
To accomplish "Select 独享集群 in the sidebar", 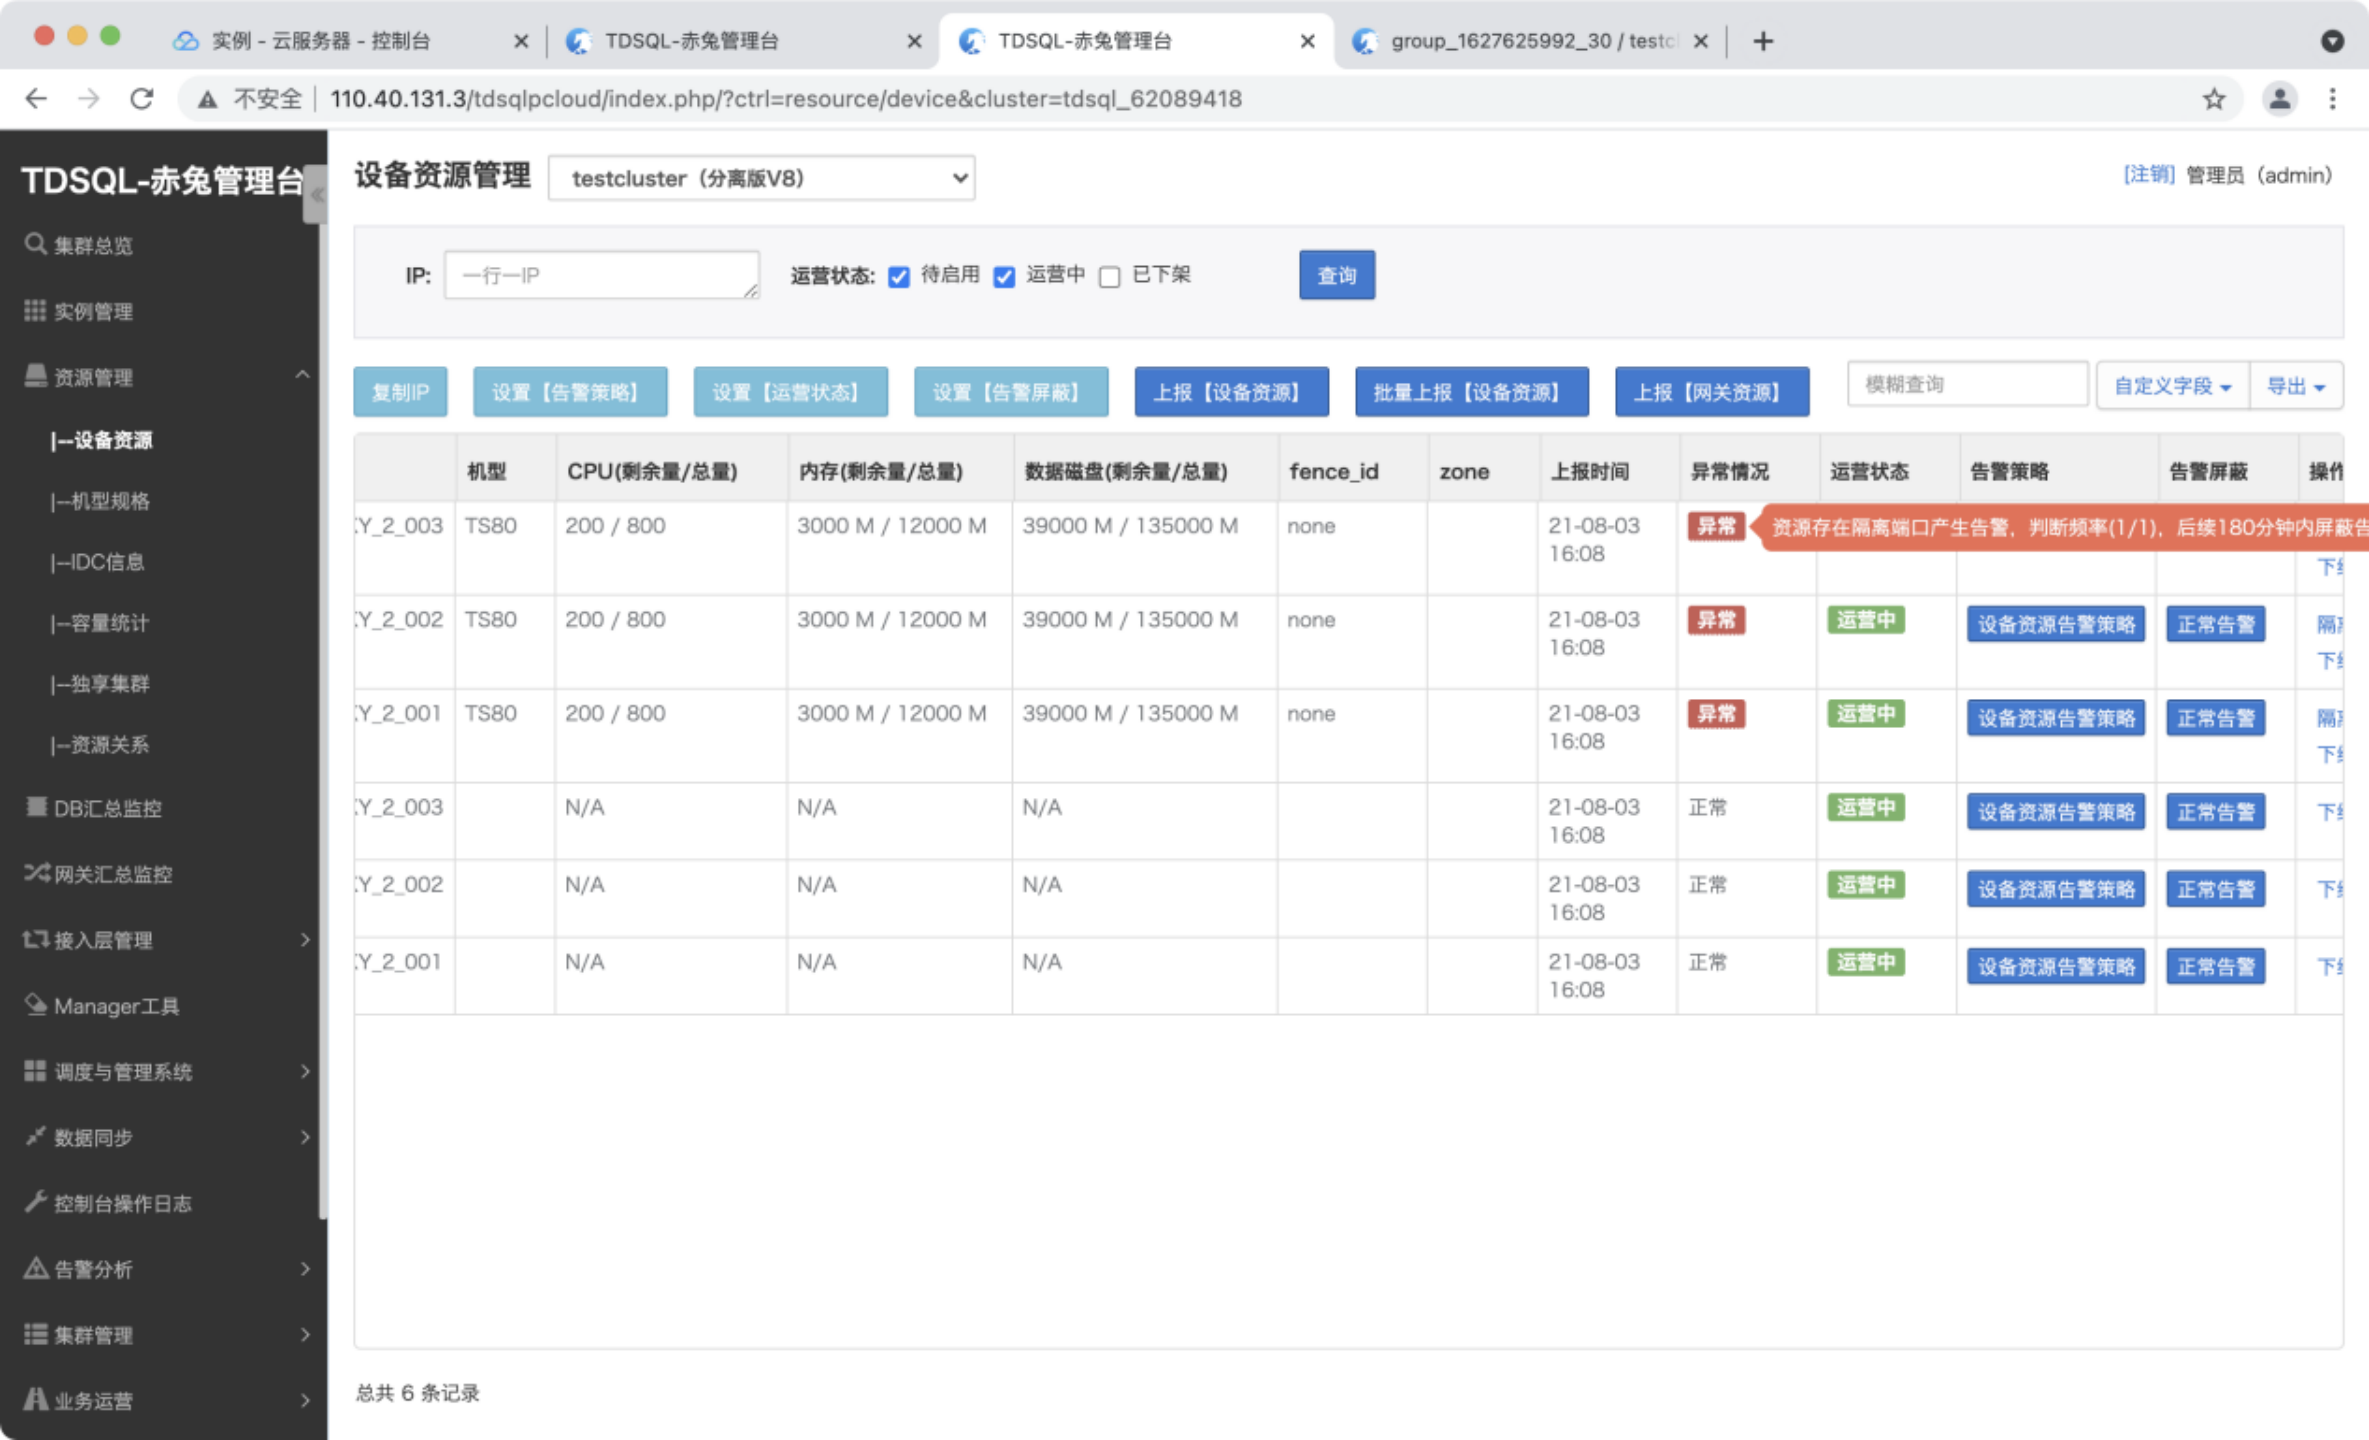I will point(100,684).
